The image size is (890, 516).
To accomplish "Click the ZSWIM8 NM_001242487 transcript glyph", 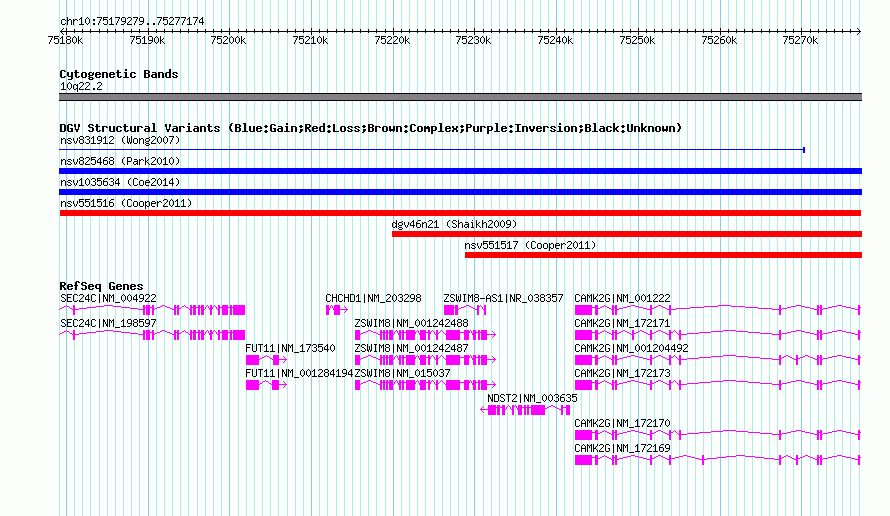I will tap(425, 360).
